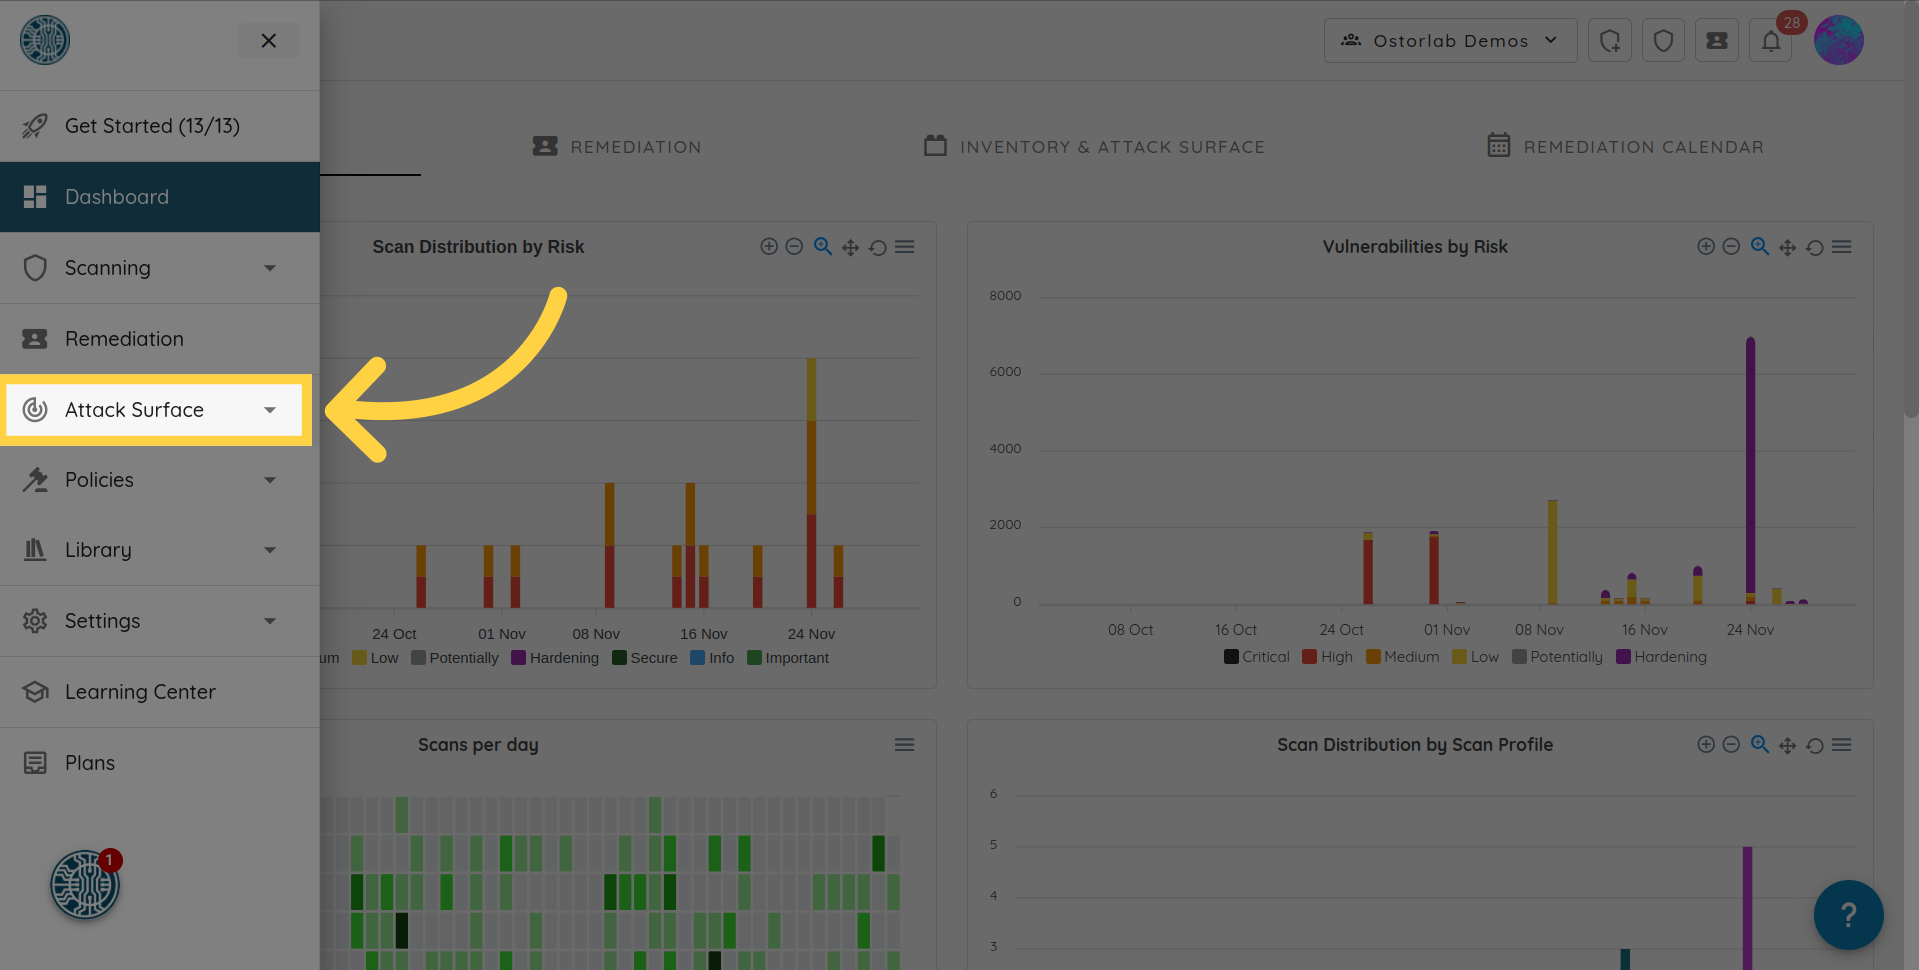The width and height of the screenshot is (1919, 970).
Task: Open the Ostorlab Demos organization dropdown
Action: [x=1450, y=41]
